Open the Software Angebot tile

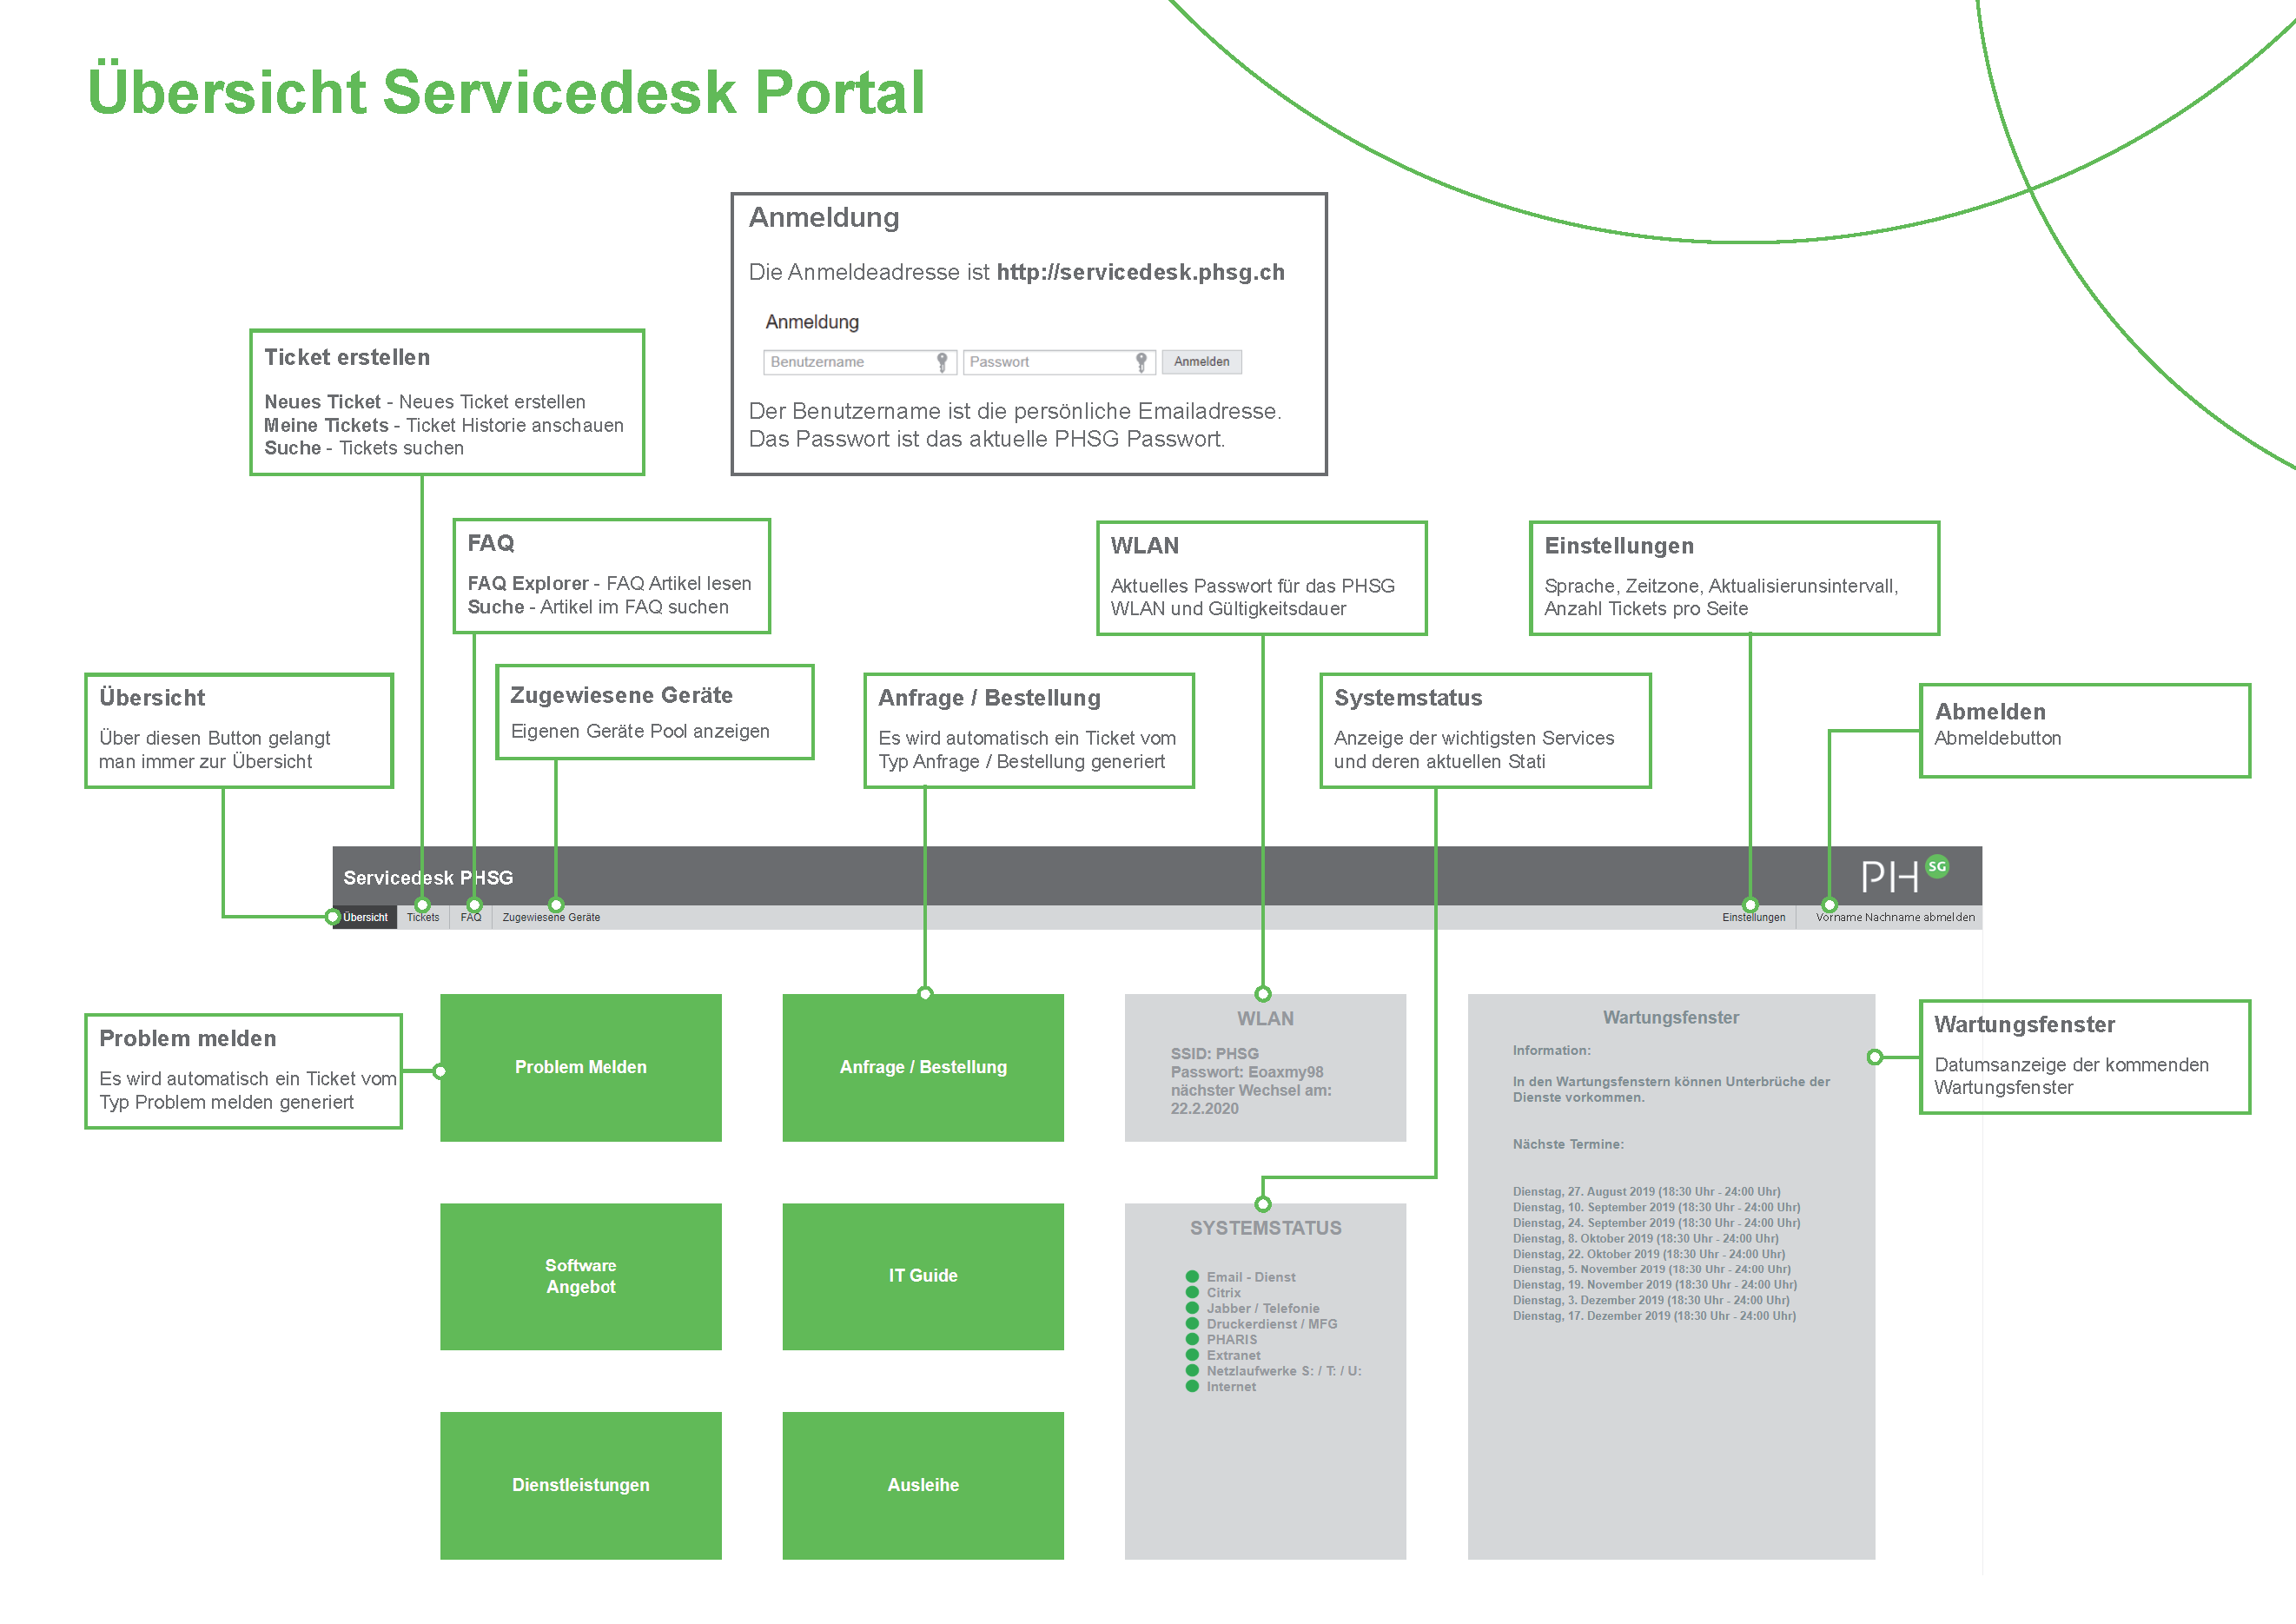coord(581,1276)
